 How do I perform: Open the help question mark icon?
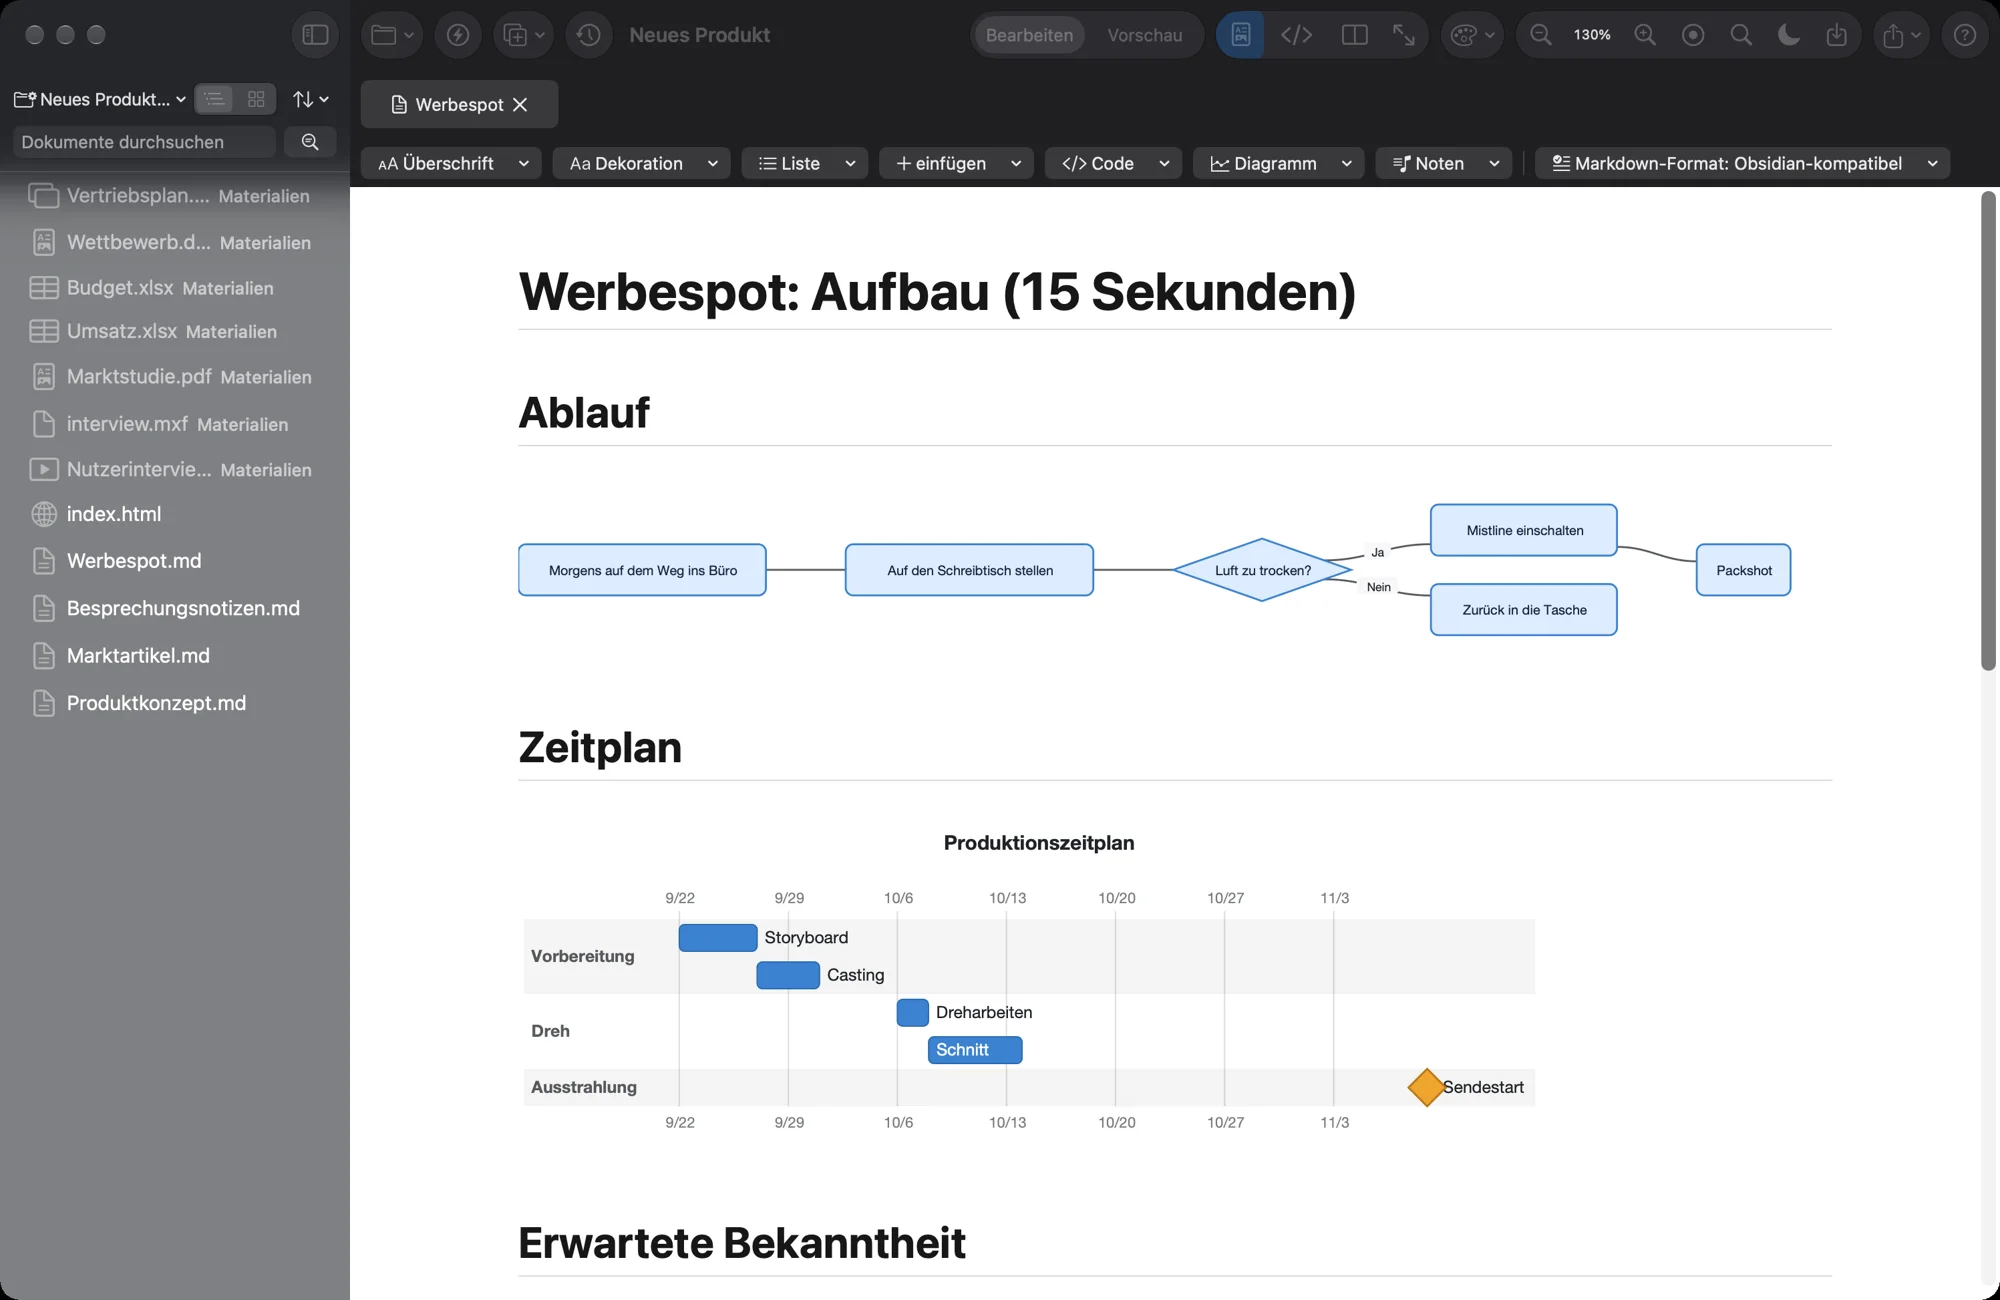(x=1965, y=35)
